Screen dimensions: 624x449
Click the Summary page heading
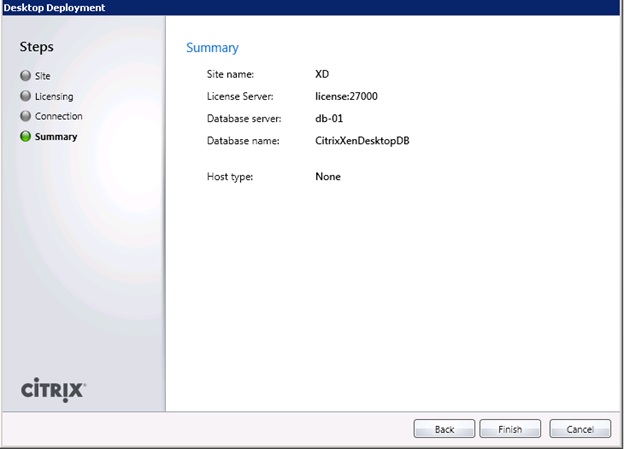click(x=213, y=48)
